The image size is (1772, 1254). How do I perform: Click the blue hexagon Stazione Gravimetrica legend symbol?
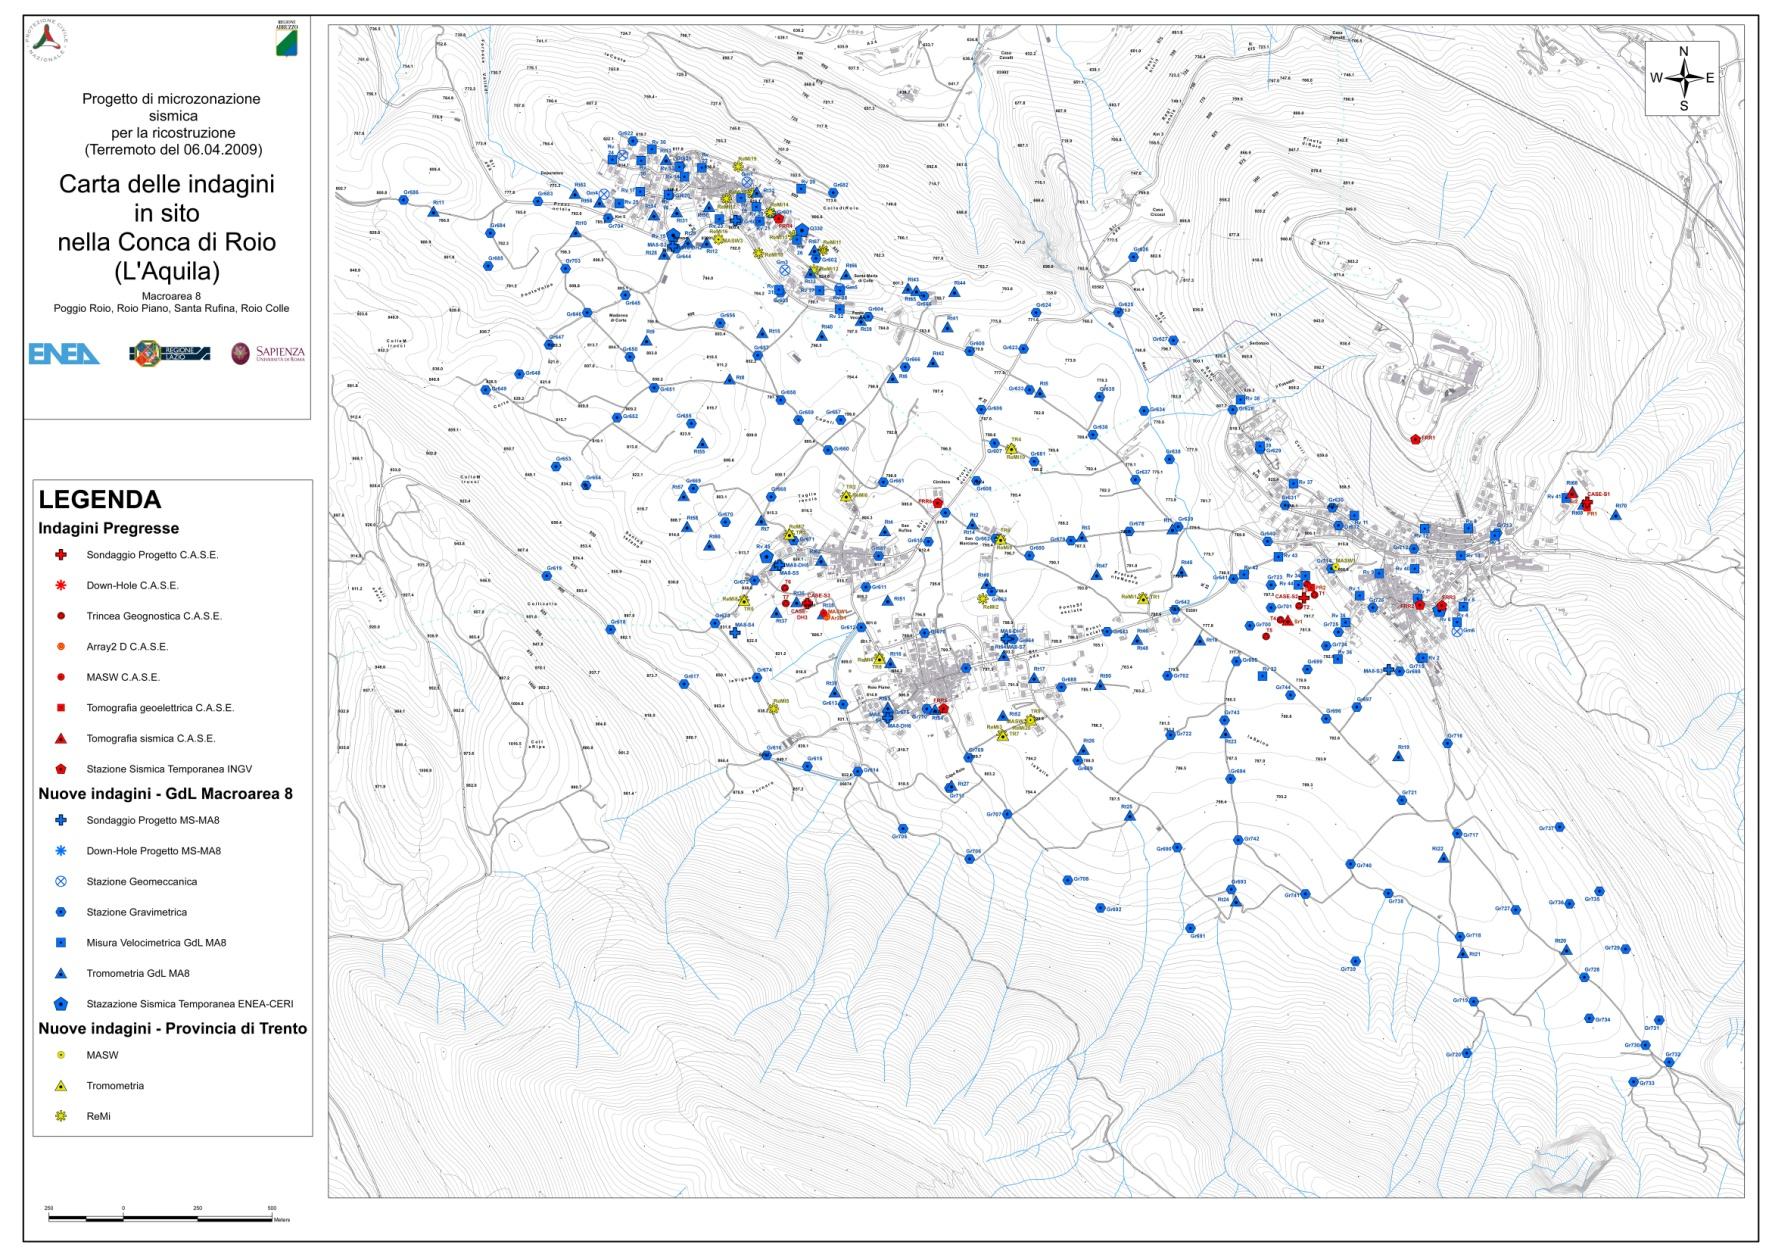point(61,912)
